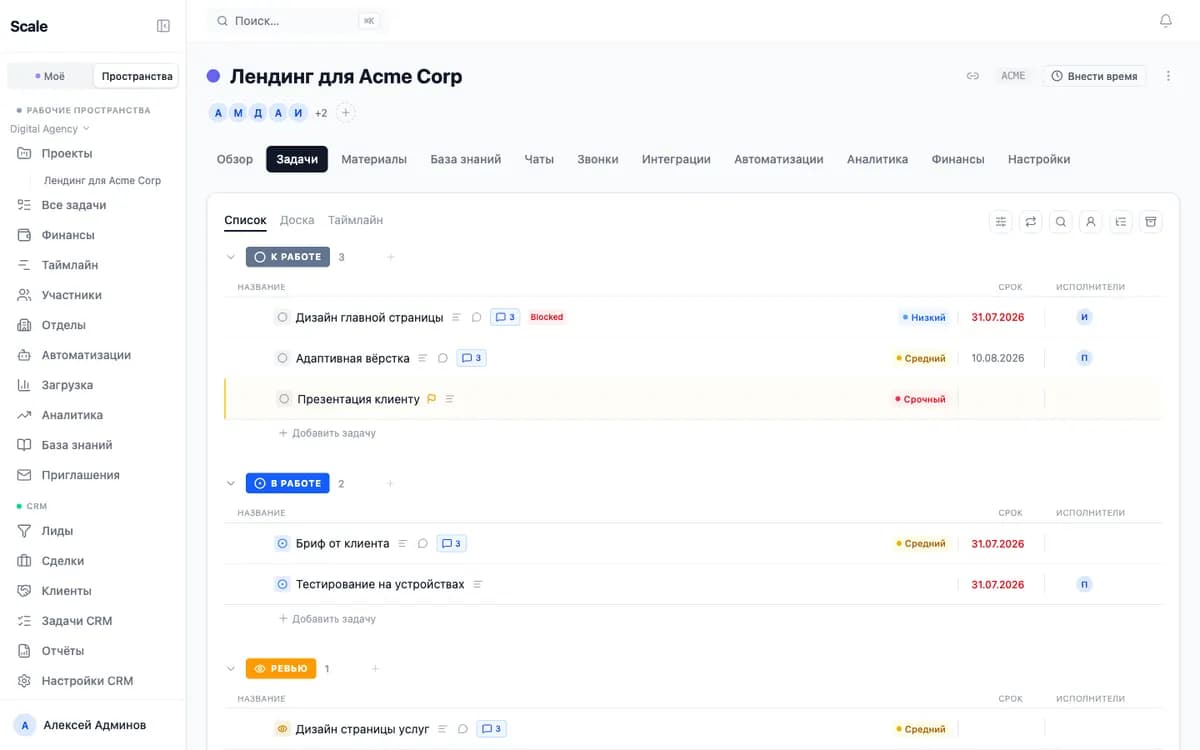Screen dimensions: 1200x750
Task: Click the search field Поиск
Action: (298, 21)
